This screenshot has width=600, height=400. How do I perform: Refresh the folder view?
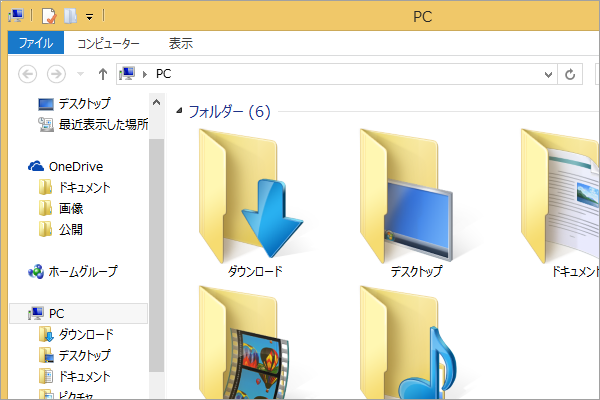570,74
